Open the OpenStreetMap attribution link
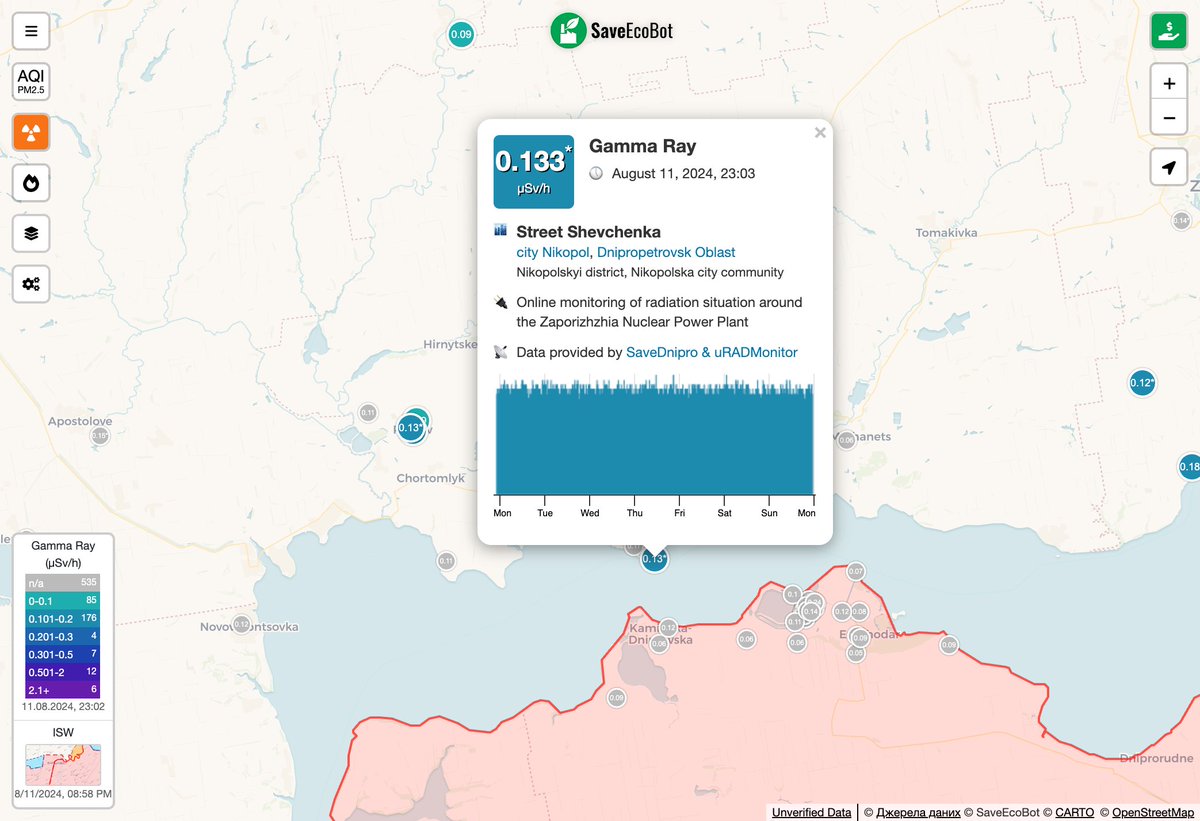The width and height of the screenshot is (1200, 821). click(x=1153, y=812)
